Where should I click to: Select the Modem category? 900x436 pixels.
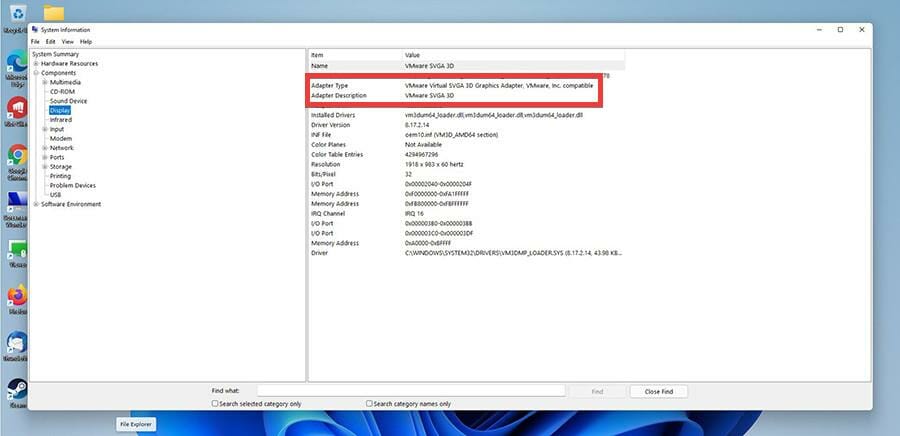[x=61, y=138]
